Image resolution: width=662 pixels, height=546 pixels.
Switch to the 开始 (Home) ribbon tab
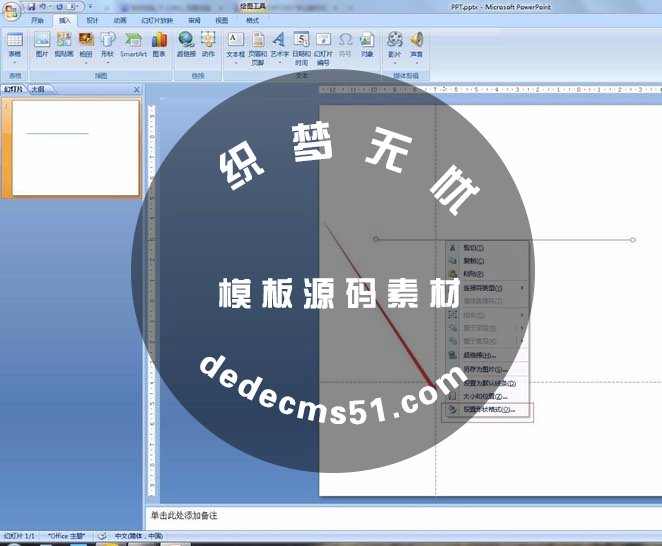[38, 20]
